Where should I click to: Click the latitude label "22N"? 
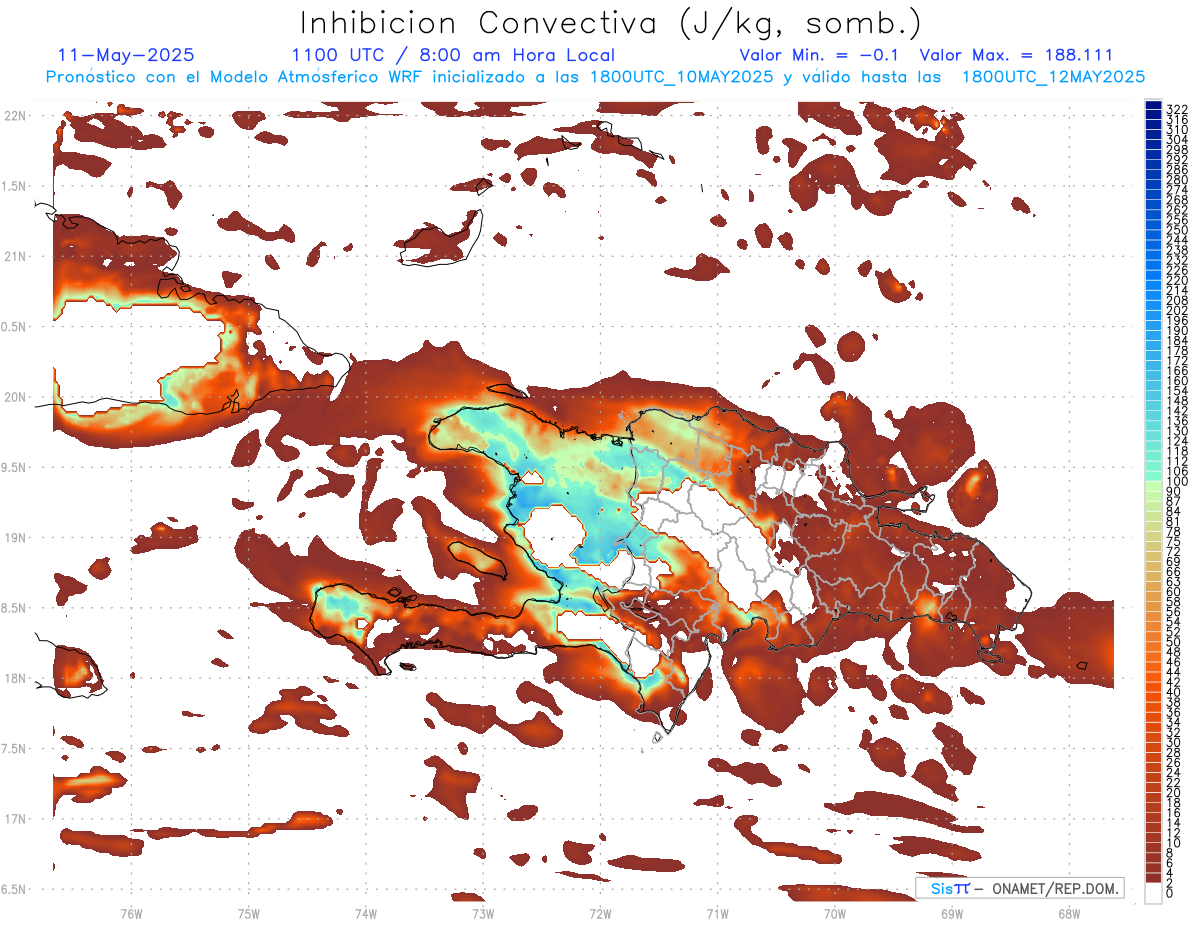(14, 115)
